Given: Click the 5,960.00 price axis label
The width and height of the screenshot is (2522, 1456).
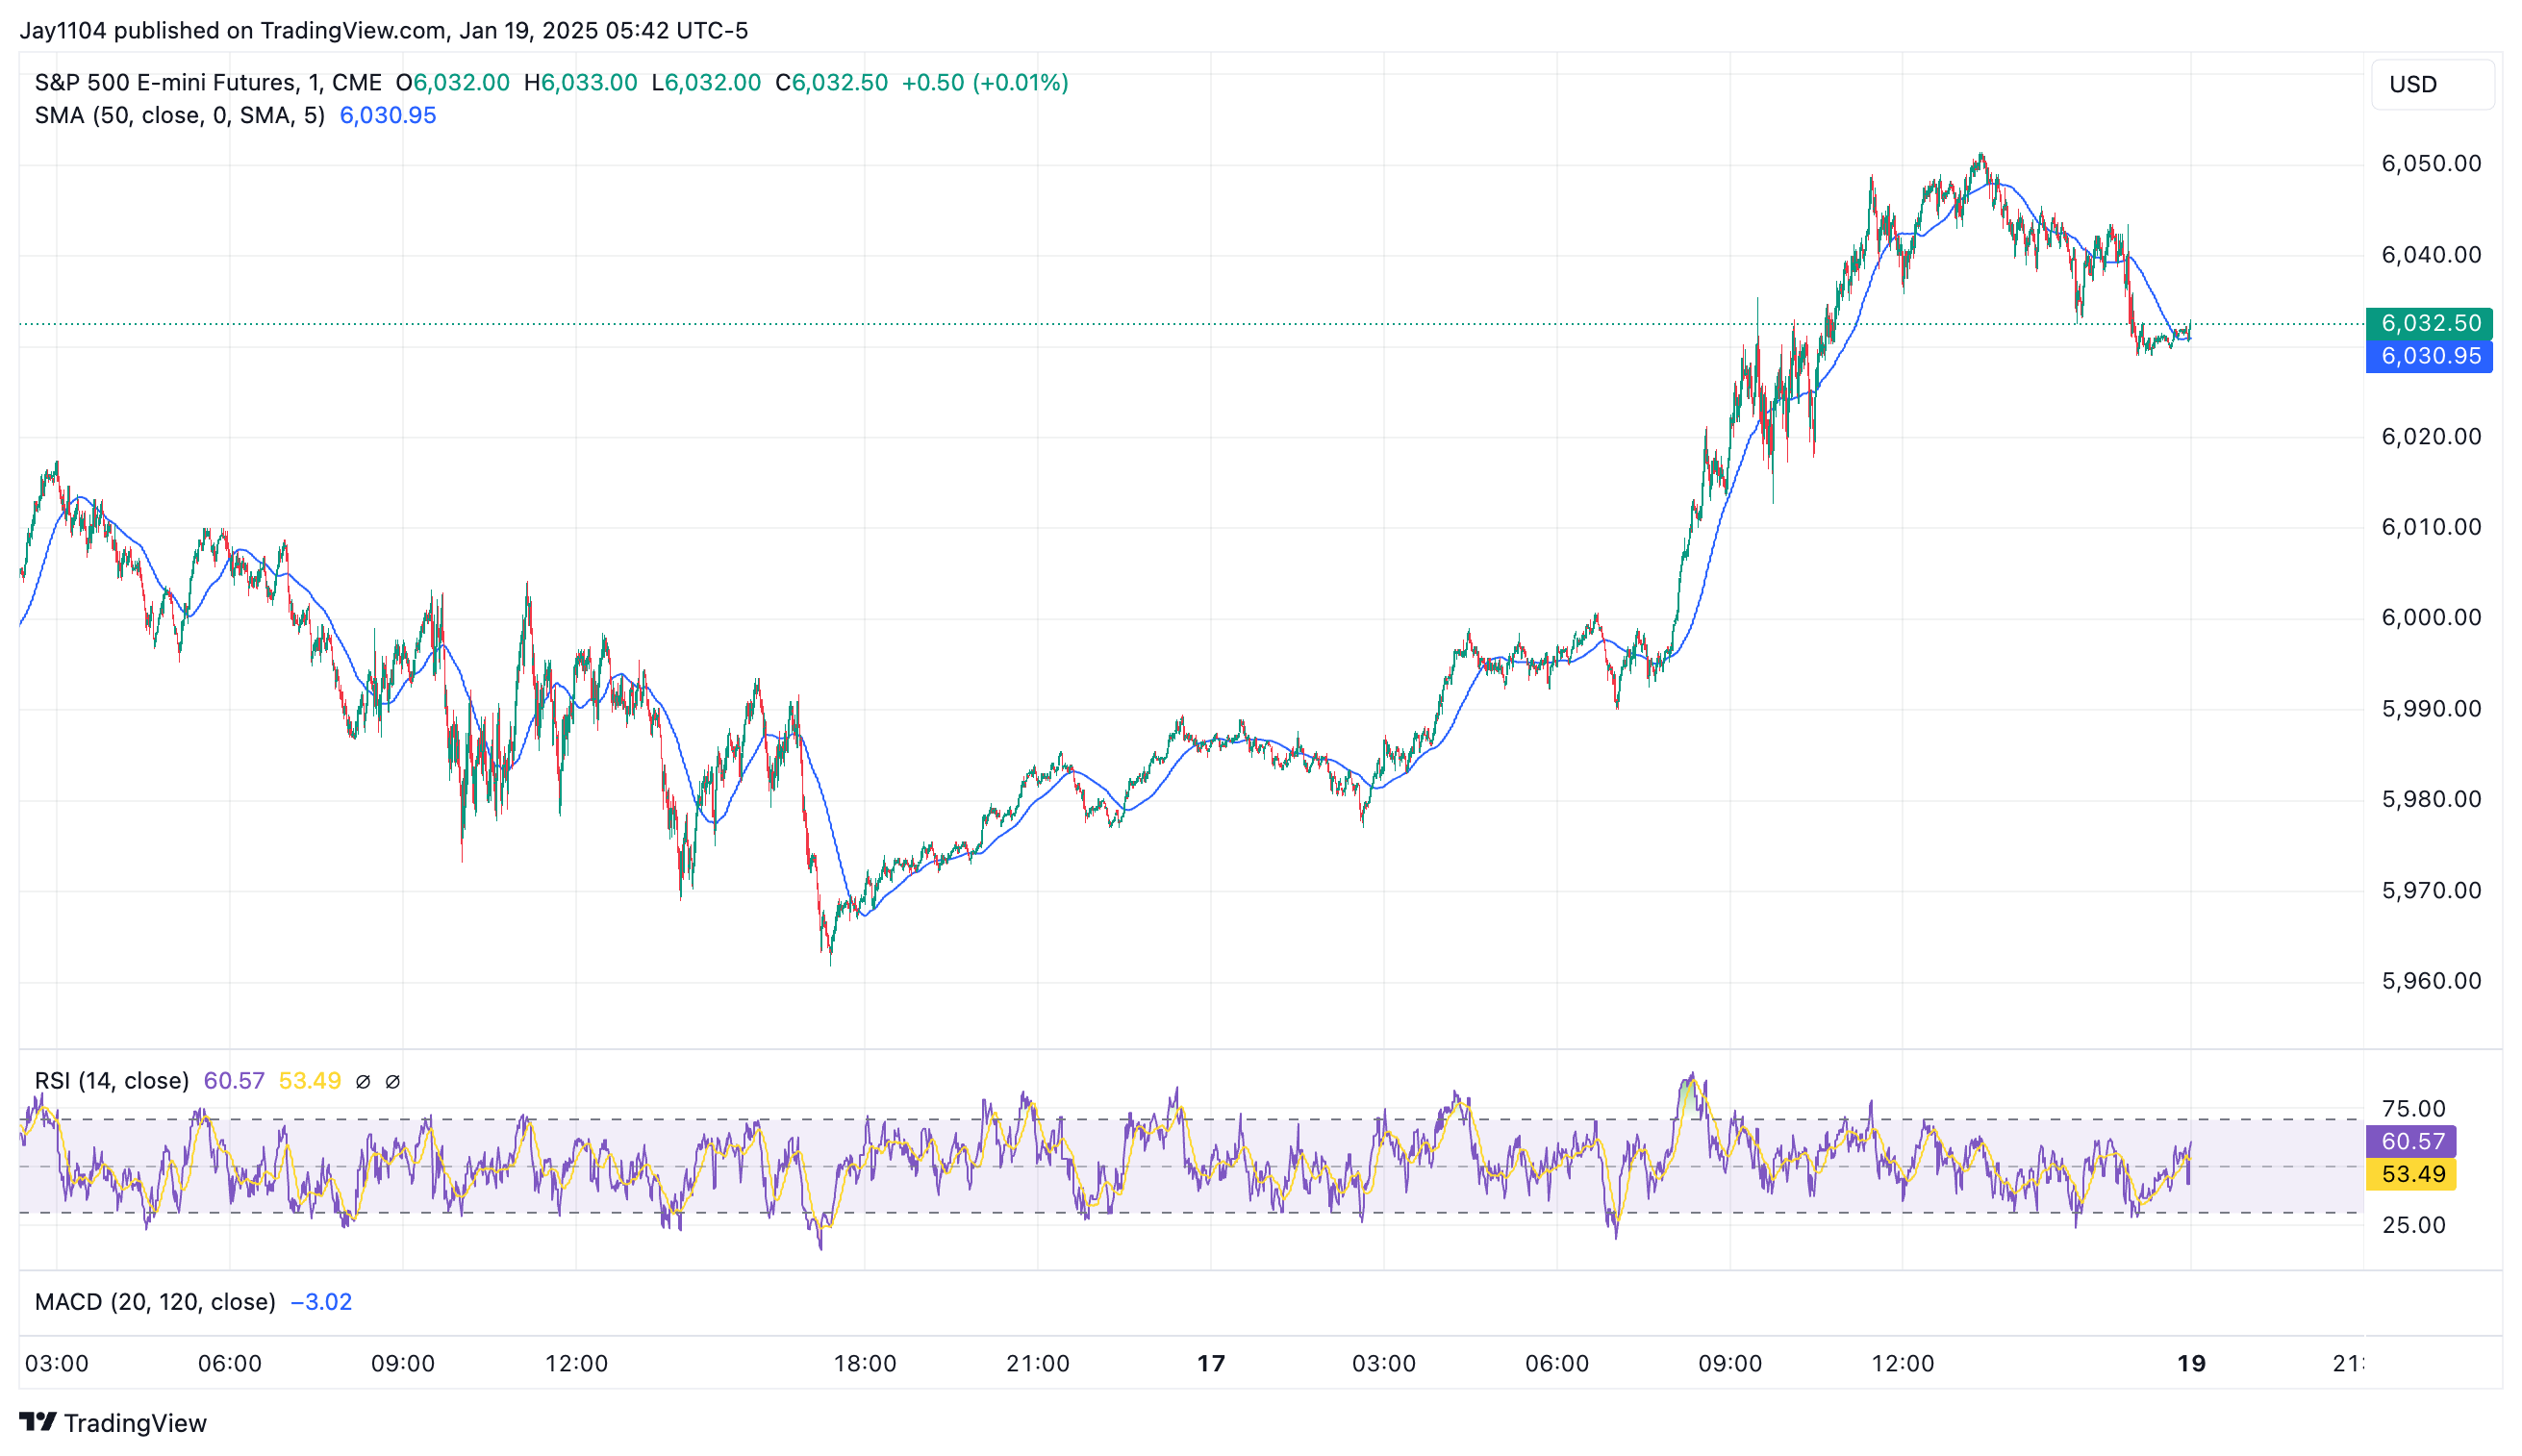Looking at the screenshot, I should click(x=2431, y=981).
